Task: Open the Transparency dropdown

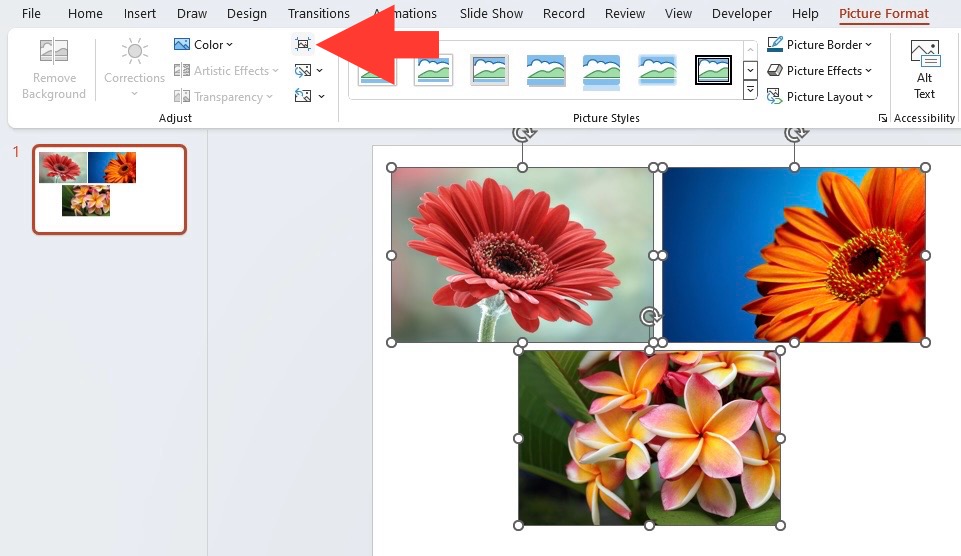Action: pyautogui.click(x=223, y=96)
